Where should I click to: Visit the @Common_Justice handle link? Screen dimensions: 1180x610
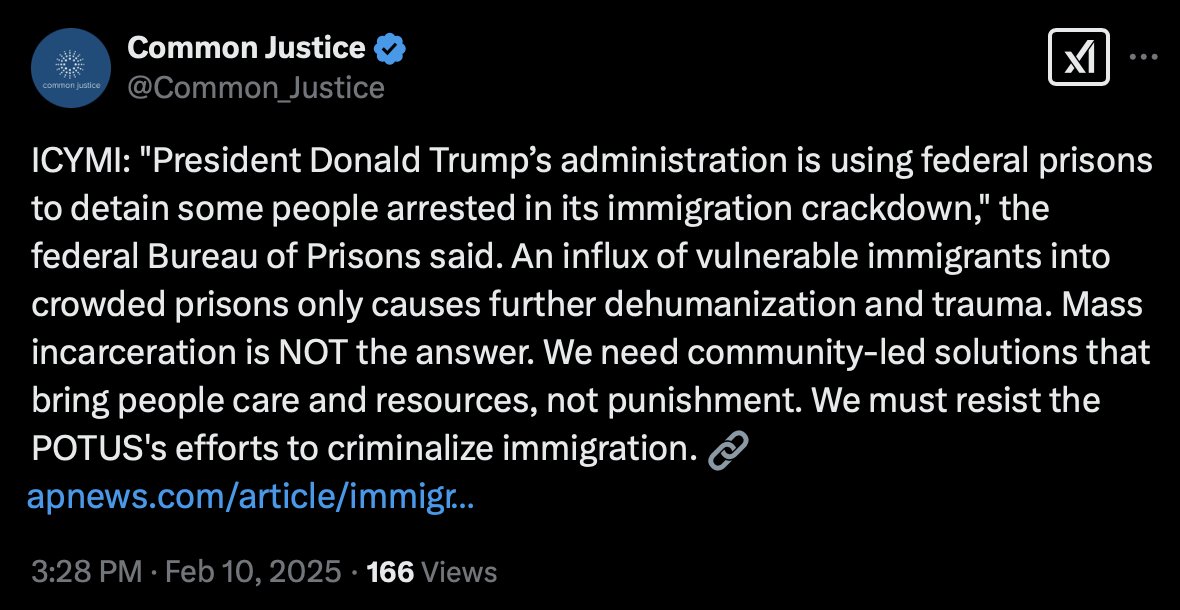256,88
